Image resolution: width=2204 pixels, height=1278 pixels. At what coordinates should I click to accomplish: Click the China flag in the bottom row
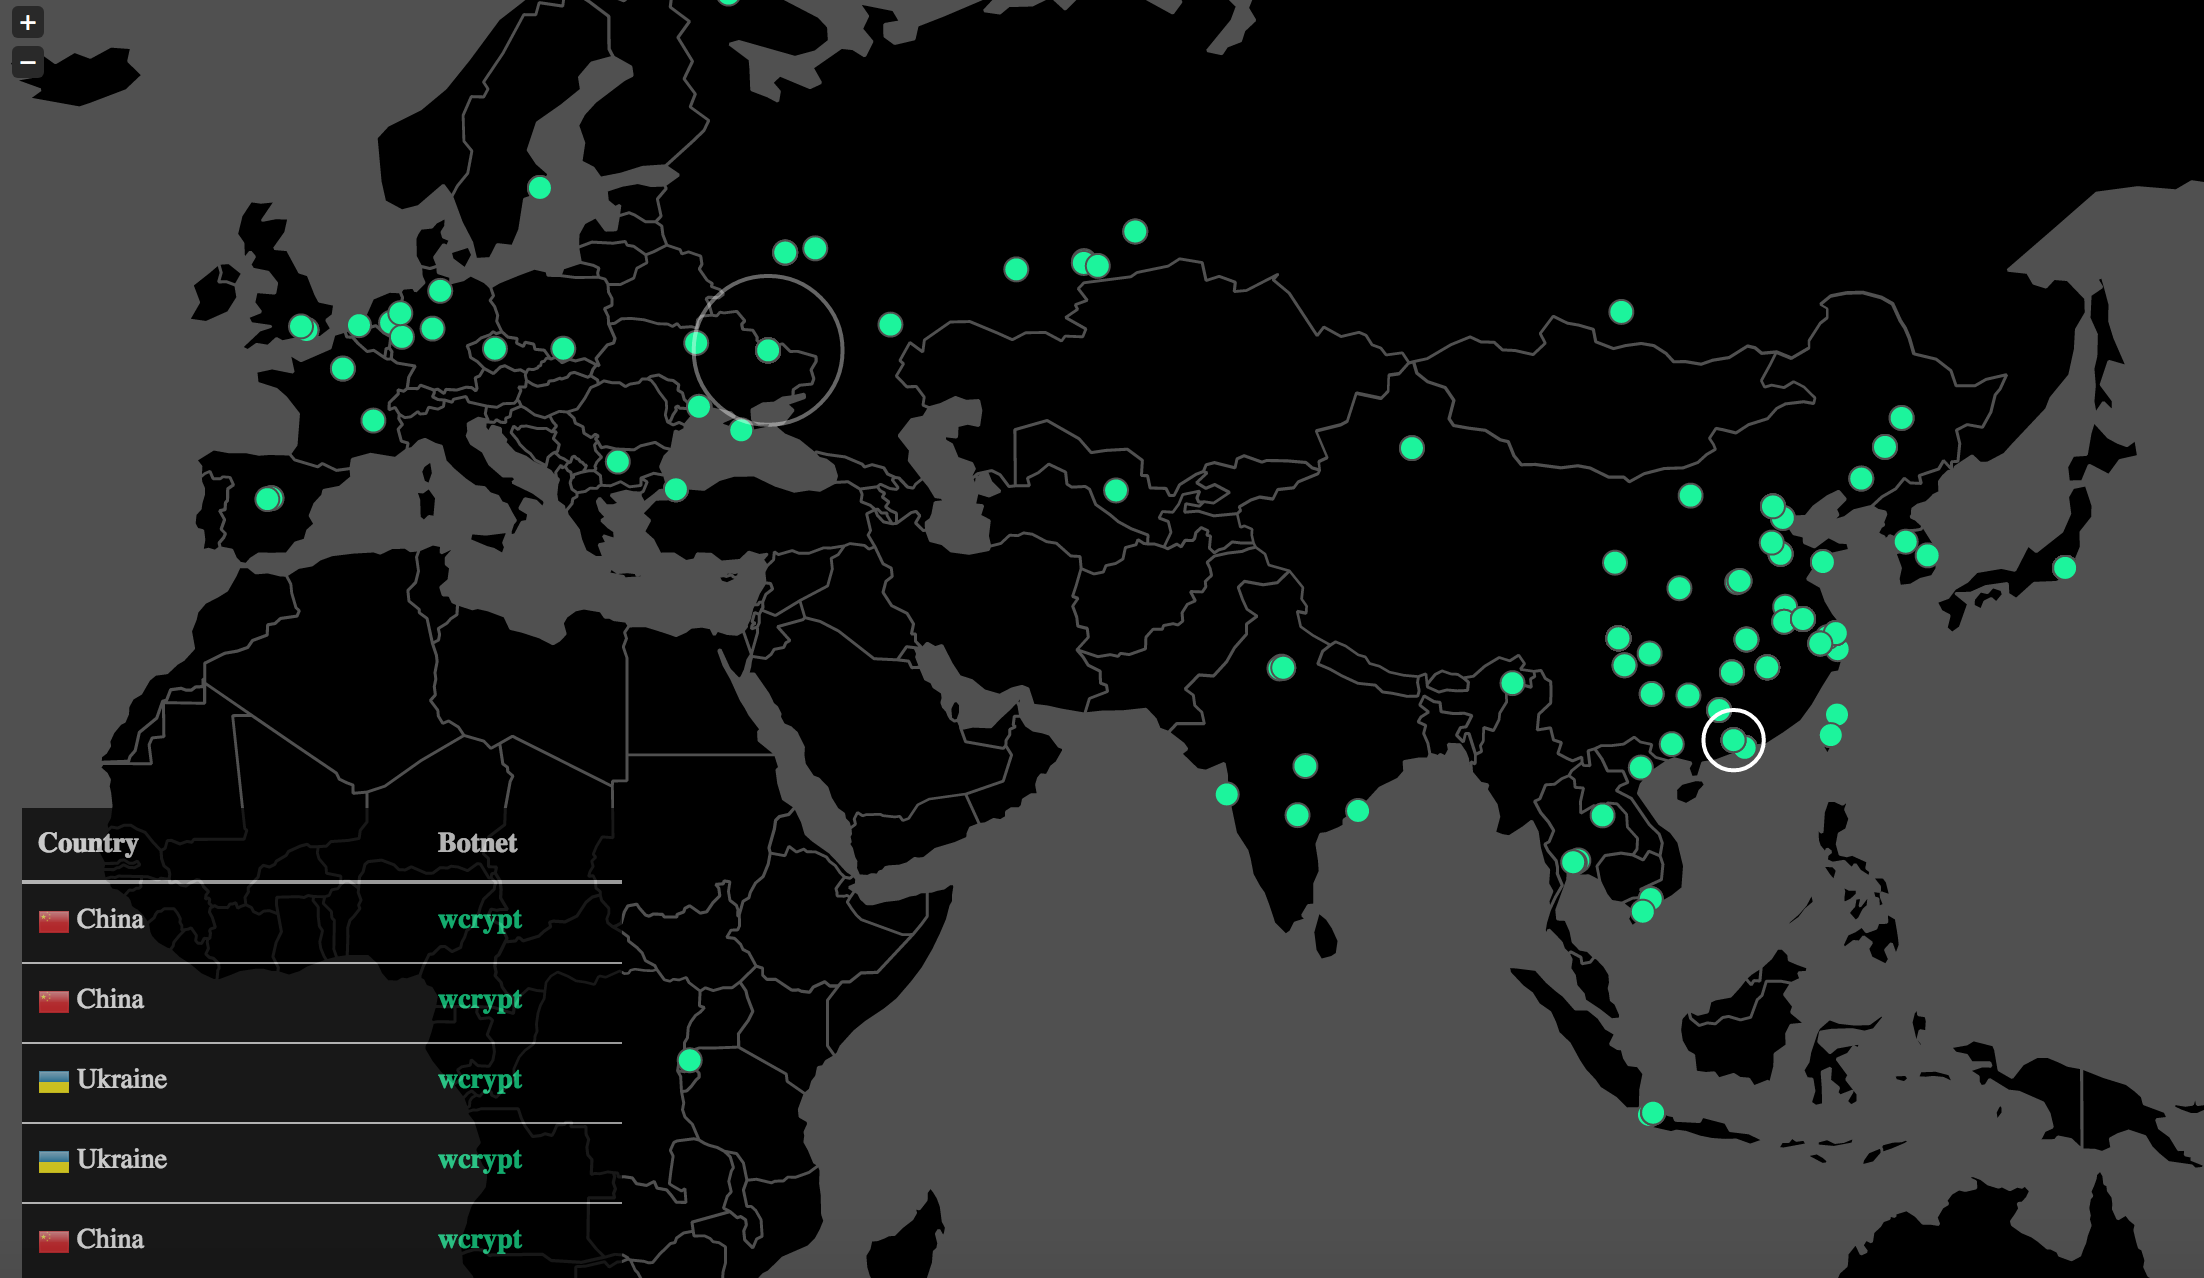point(55,1239)
